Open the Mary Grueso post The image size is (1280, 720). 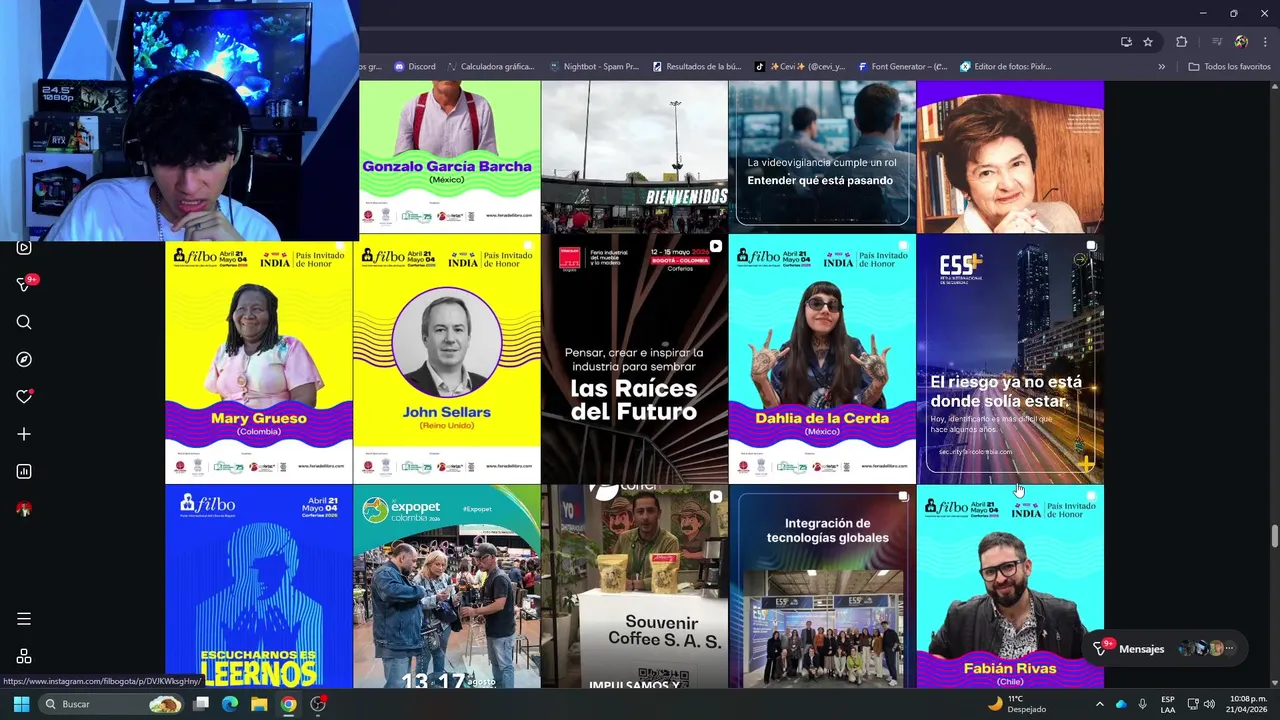[259, 360]
